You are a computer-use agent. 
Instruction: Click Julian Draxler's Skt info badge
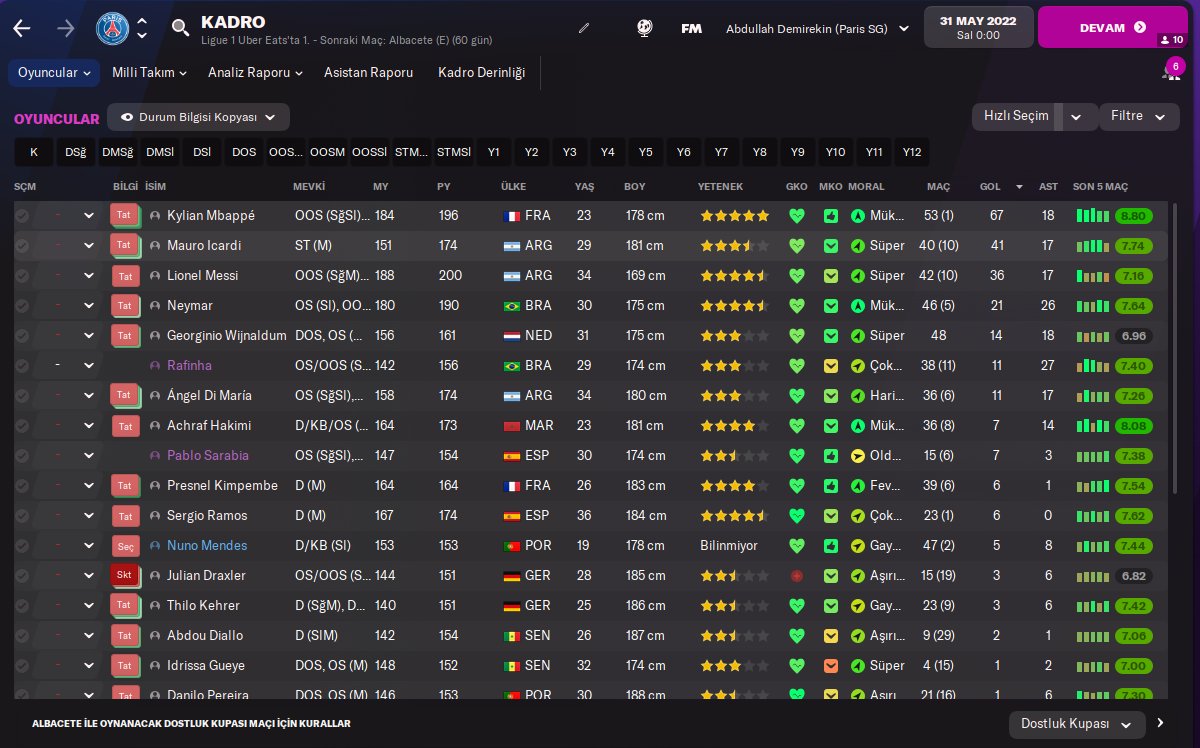pyautogui.click(x=124, y=576)
